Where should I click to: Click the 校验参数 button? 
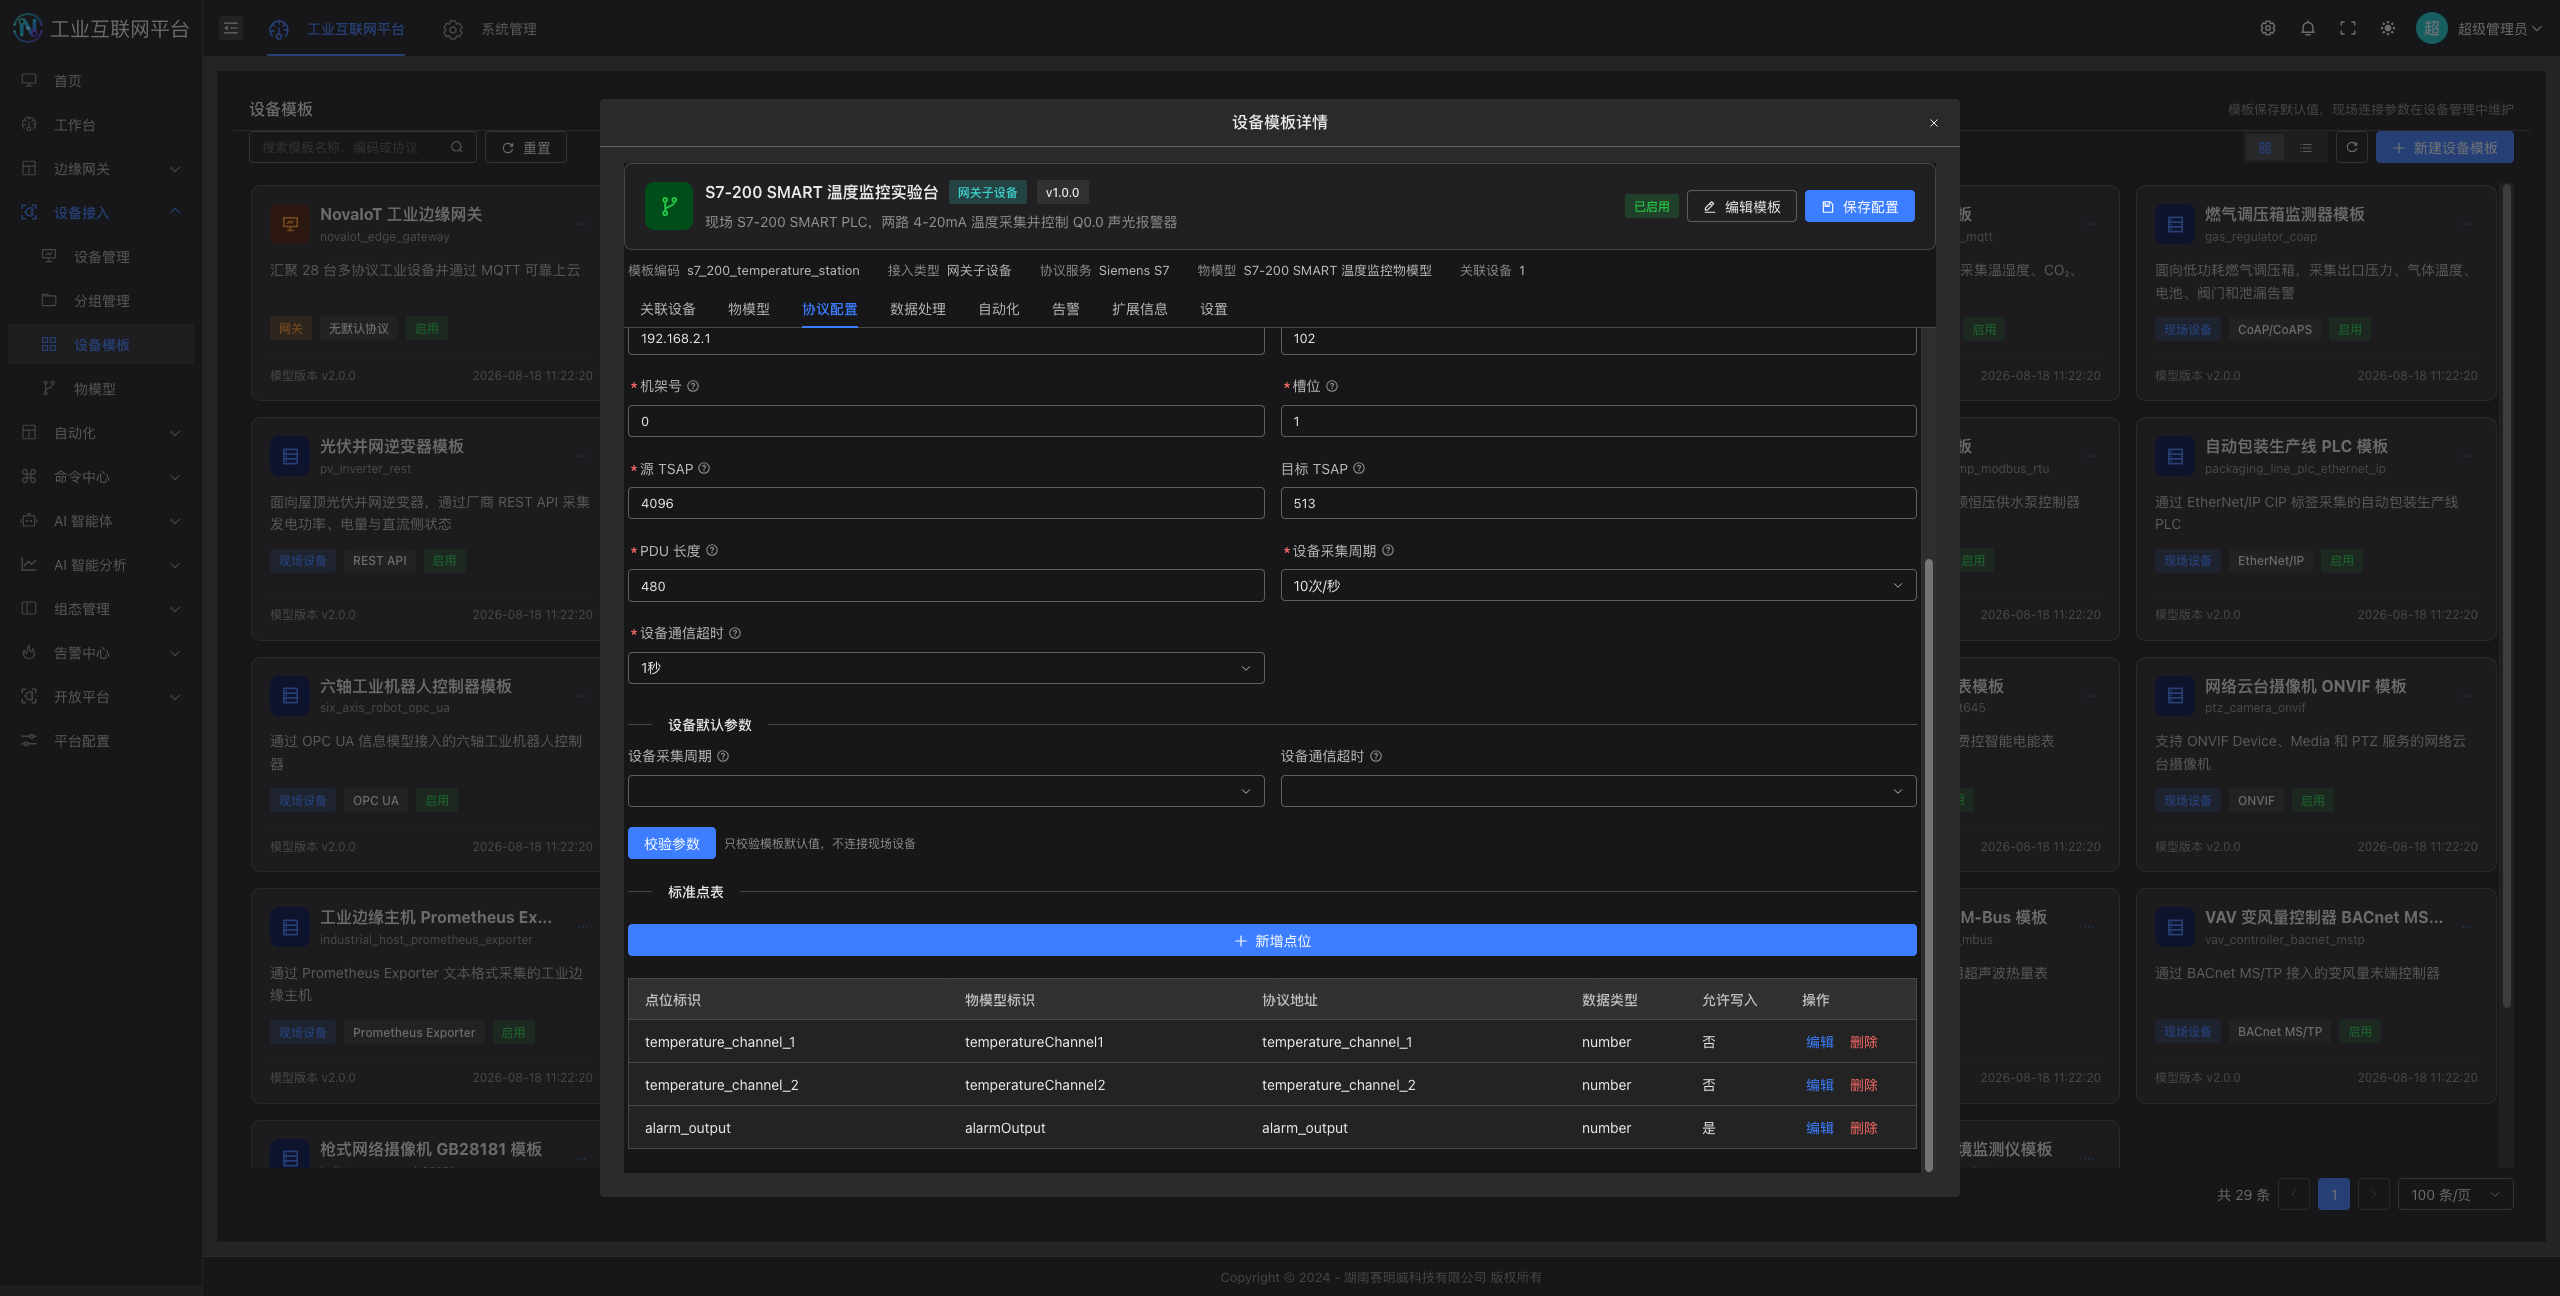[x=672, y=843]
